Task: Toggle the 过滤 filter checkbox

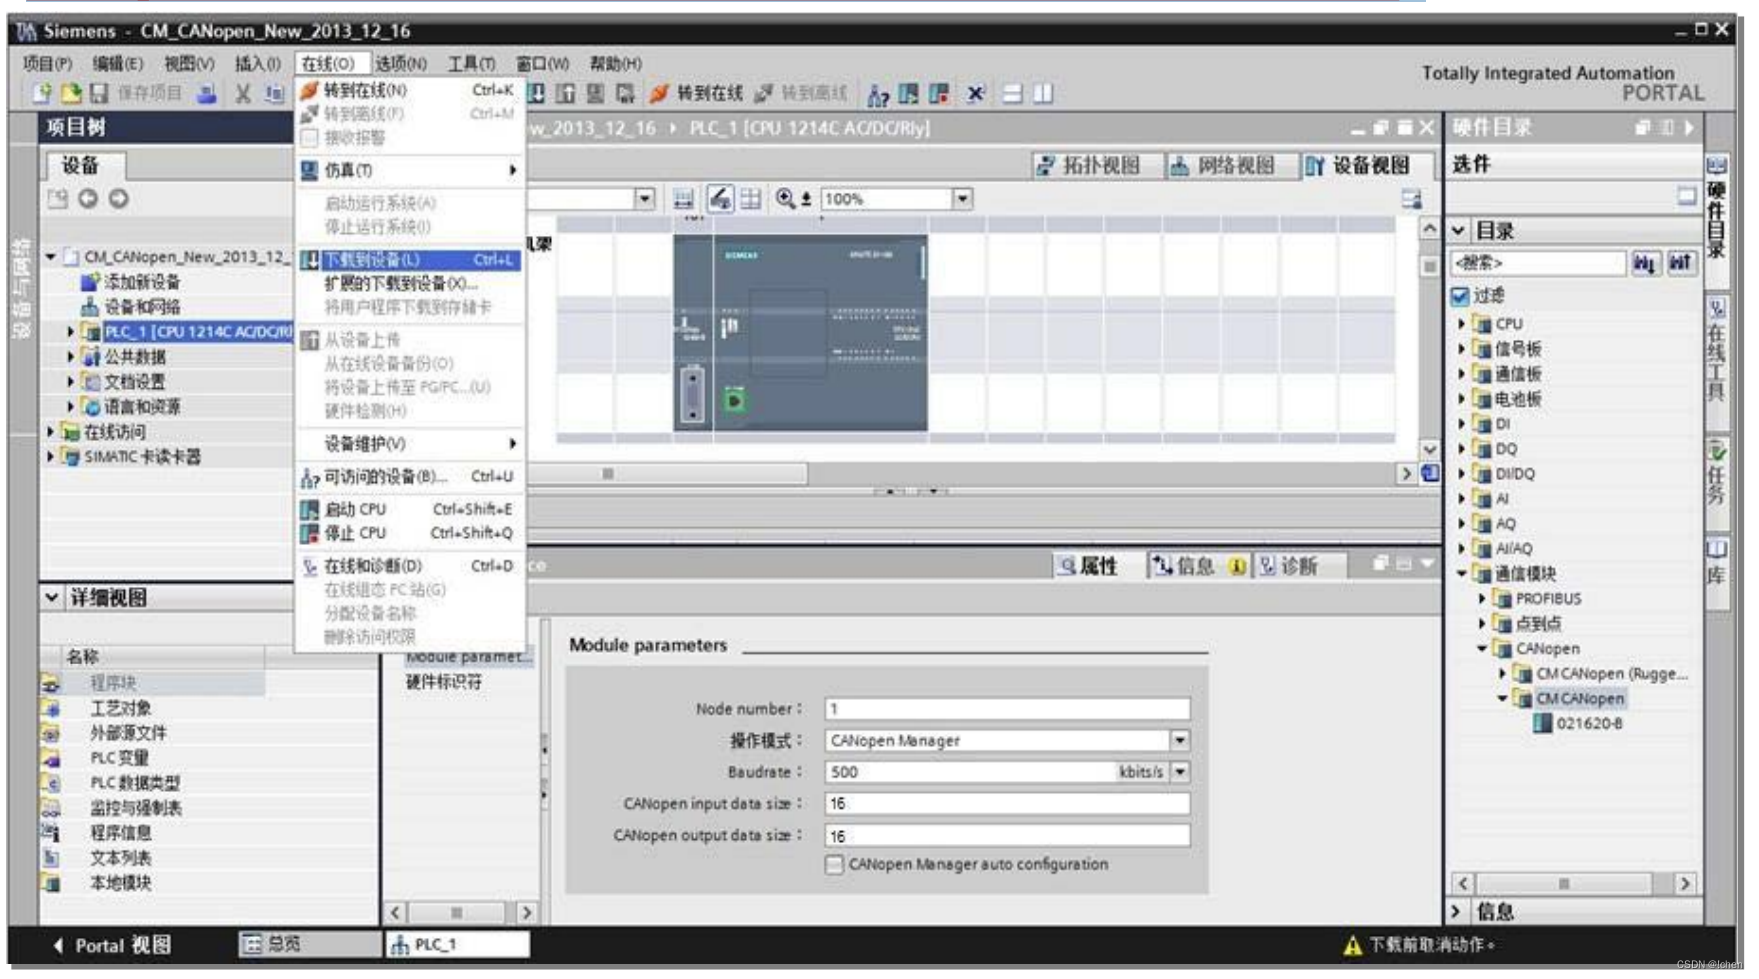Action: tap(1460, 296)
